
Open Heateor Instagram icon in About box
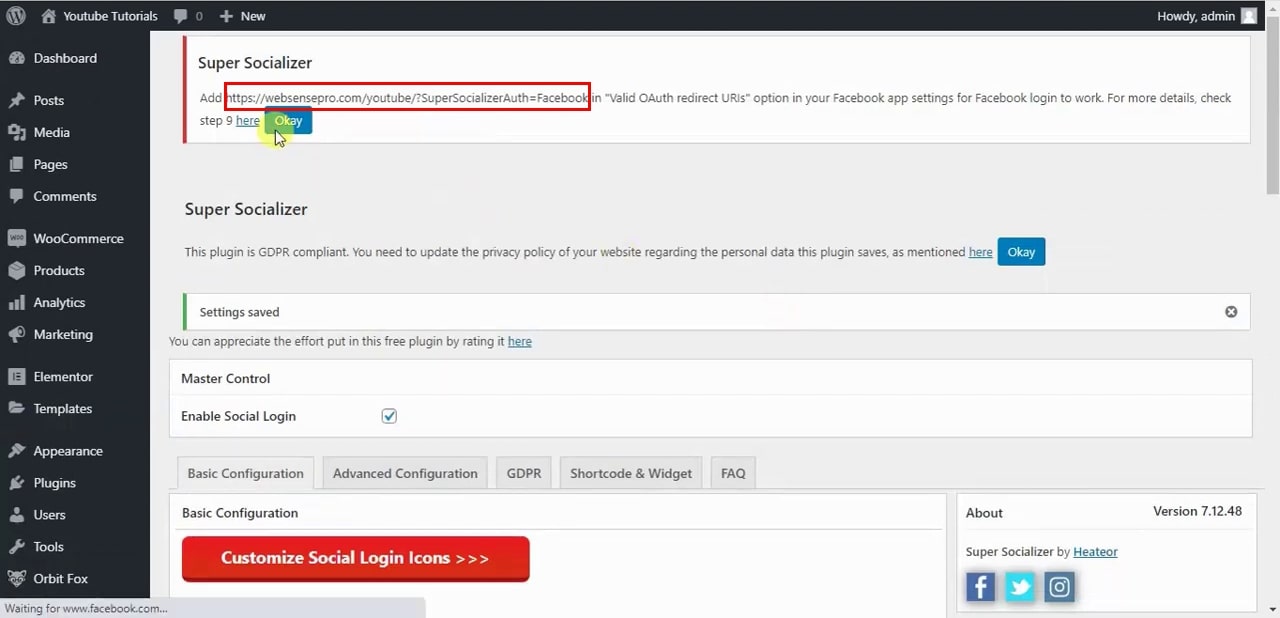pos(1059,587)
